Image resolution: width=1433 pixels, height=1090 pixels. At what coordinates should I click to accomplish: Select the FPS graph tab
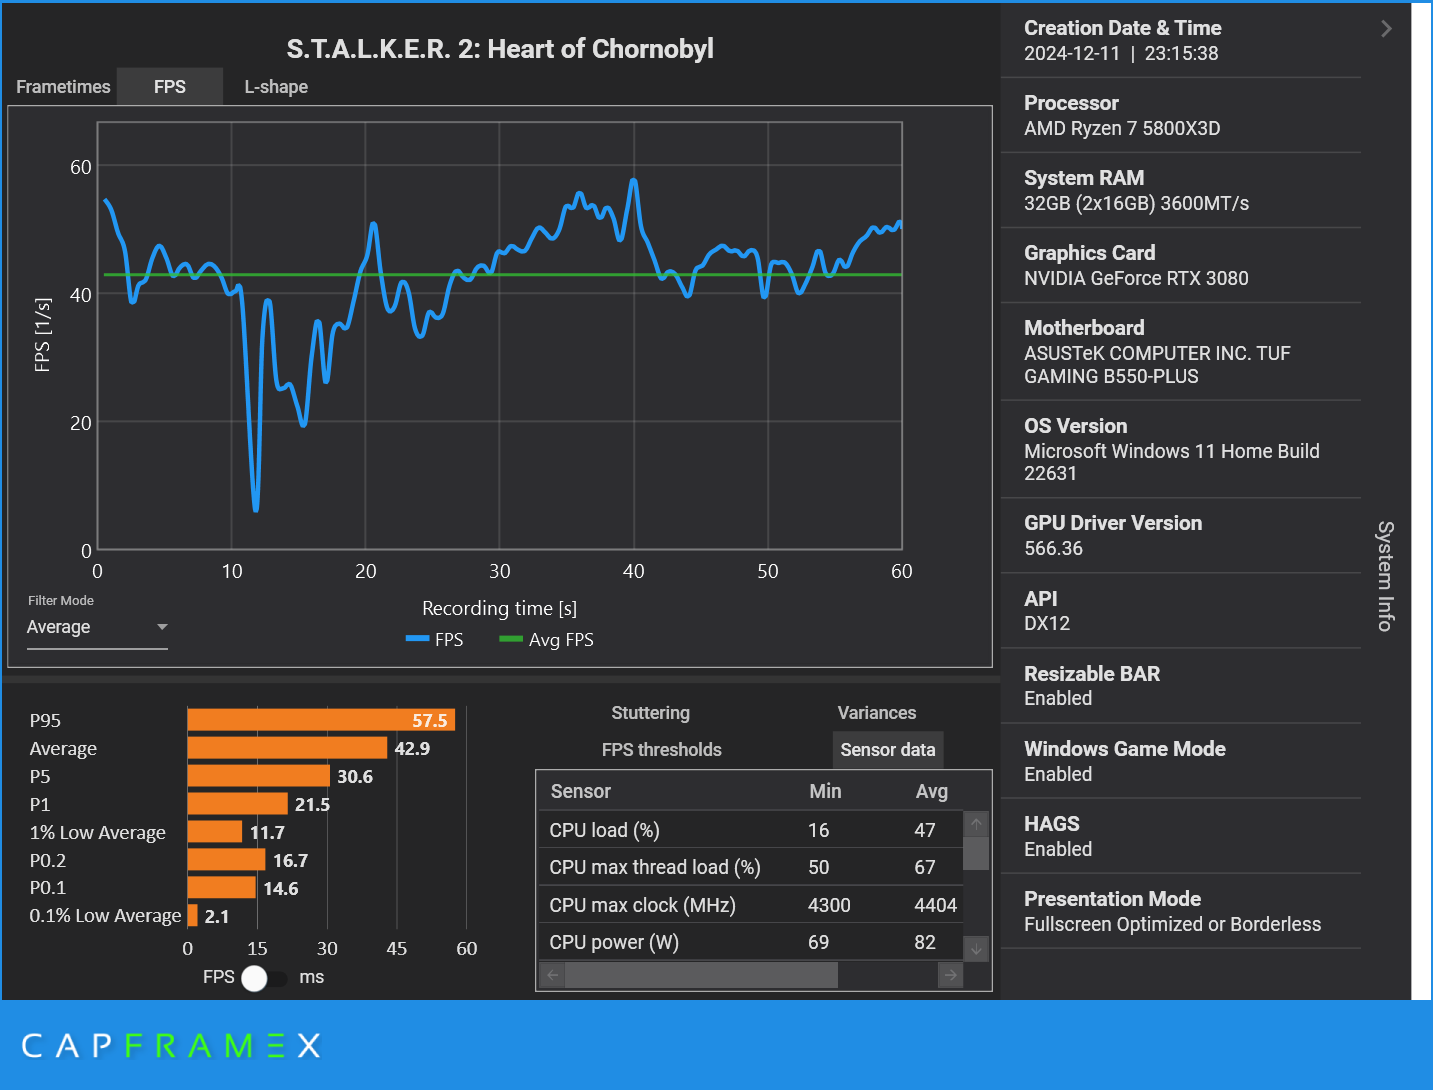[170, 87]
